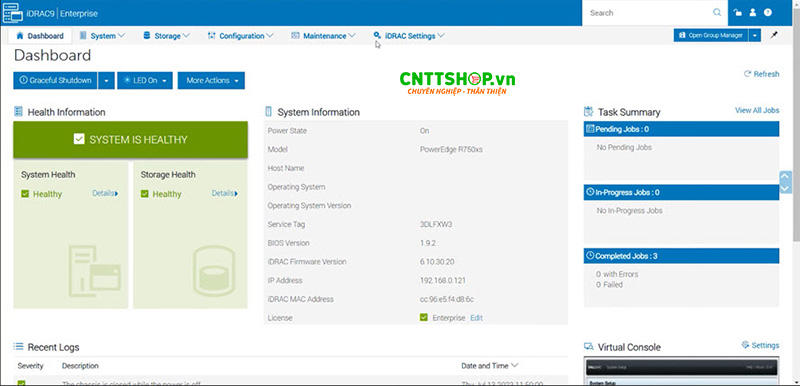Open System Health Details link

tap(105, 193)
